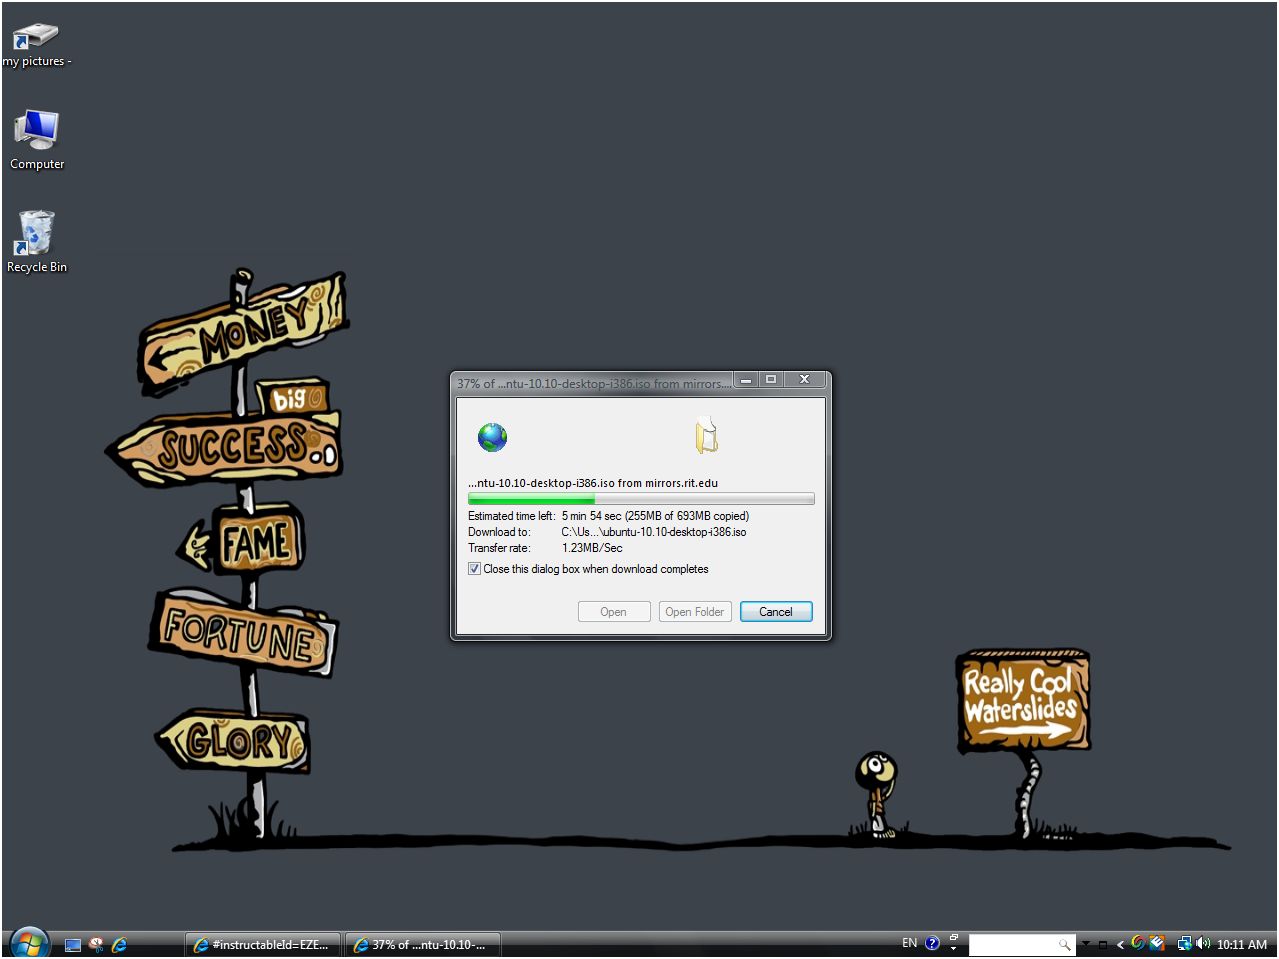The width and height of the screenshot is (1279, 959).
Task: Select the Recycle Bin desktop icon
Action: 37,242
